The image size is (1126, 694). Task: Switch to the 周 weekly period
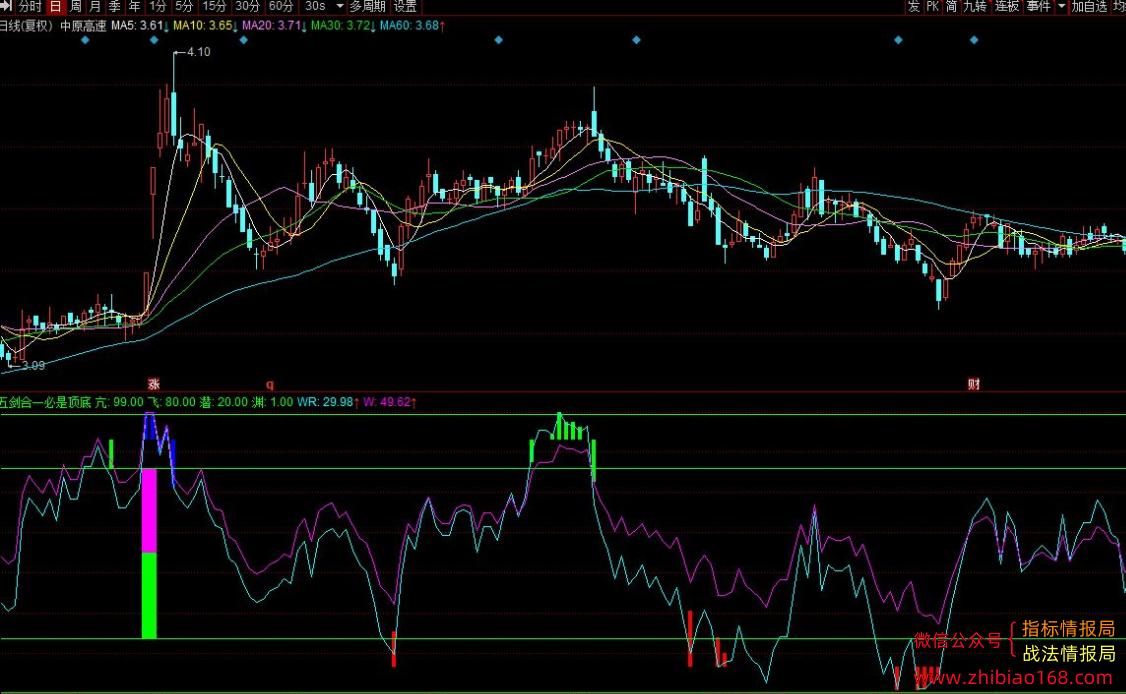click(x=75, y=6)
